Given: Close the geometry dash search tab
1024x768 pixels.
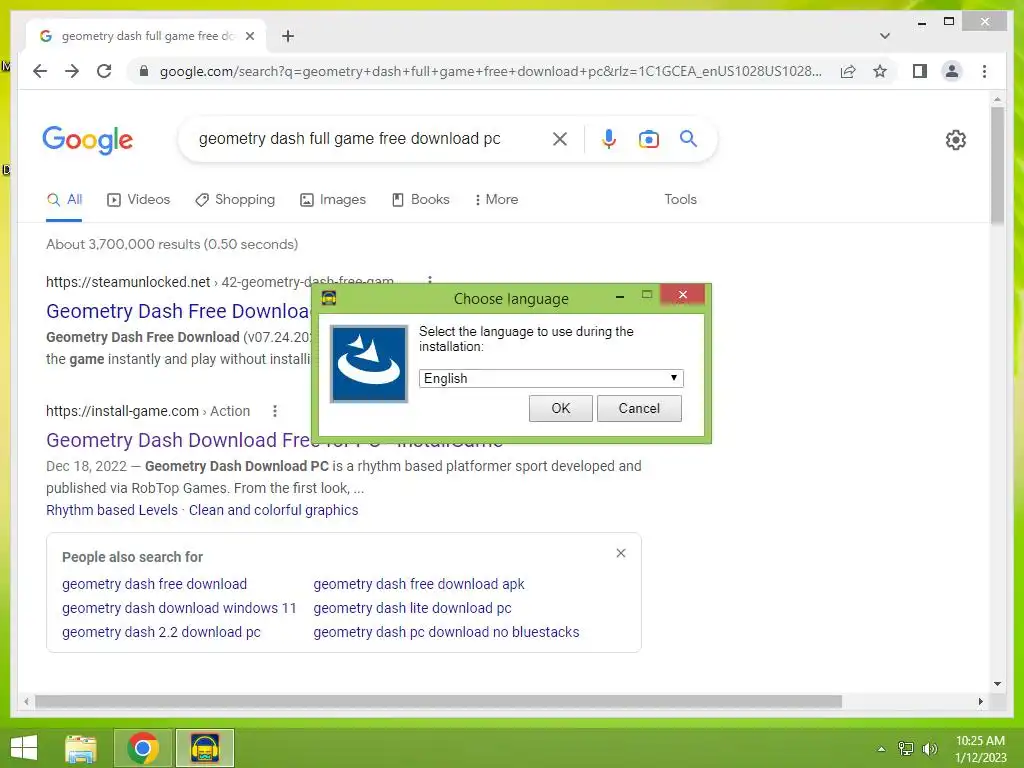Looking at the screenshot, I should tap(249, 36).
